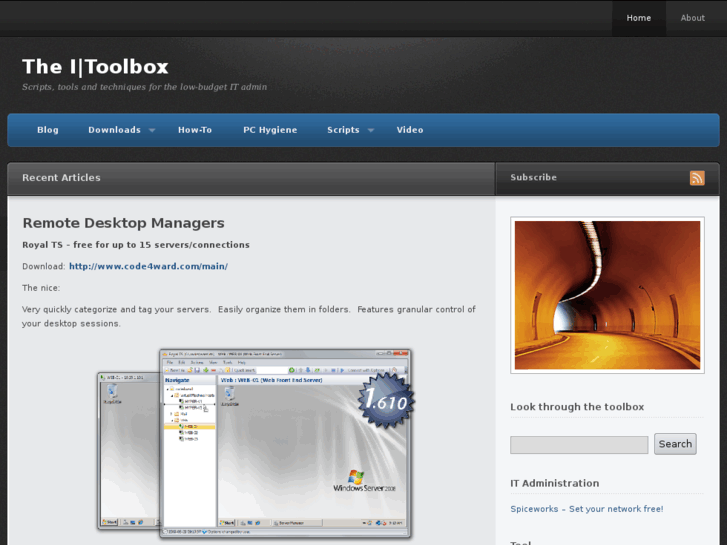Open the Video section
This screenshot has width=727, height=545.
(x=410, y=130)
